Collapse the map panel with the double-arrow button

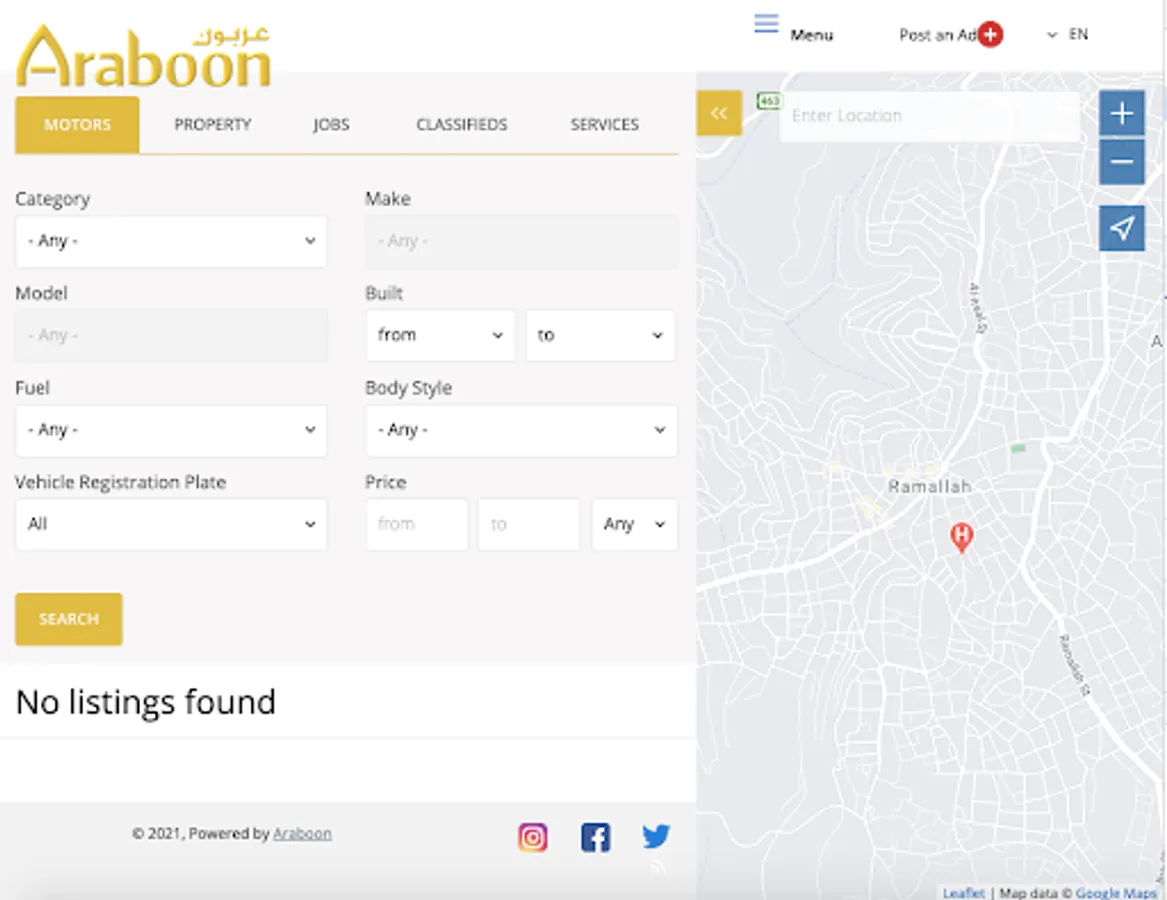719,113
